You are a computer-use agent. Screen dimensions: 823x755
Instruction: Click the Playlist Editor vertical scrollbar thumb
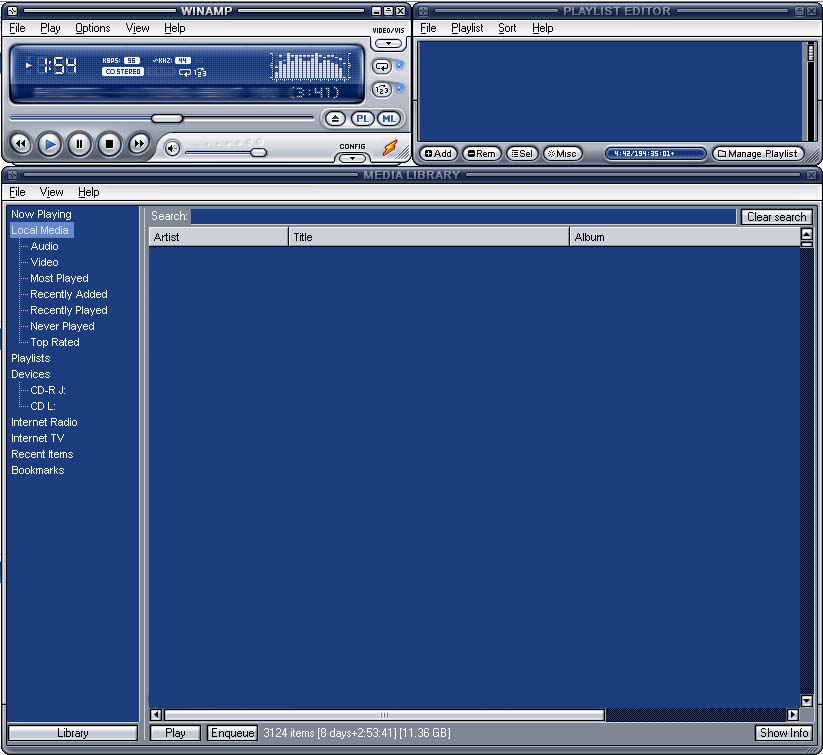pos(810,53)
